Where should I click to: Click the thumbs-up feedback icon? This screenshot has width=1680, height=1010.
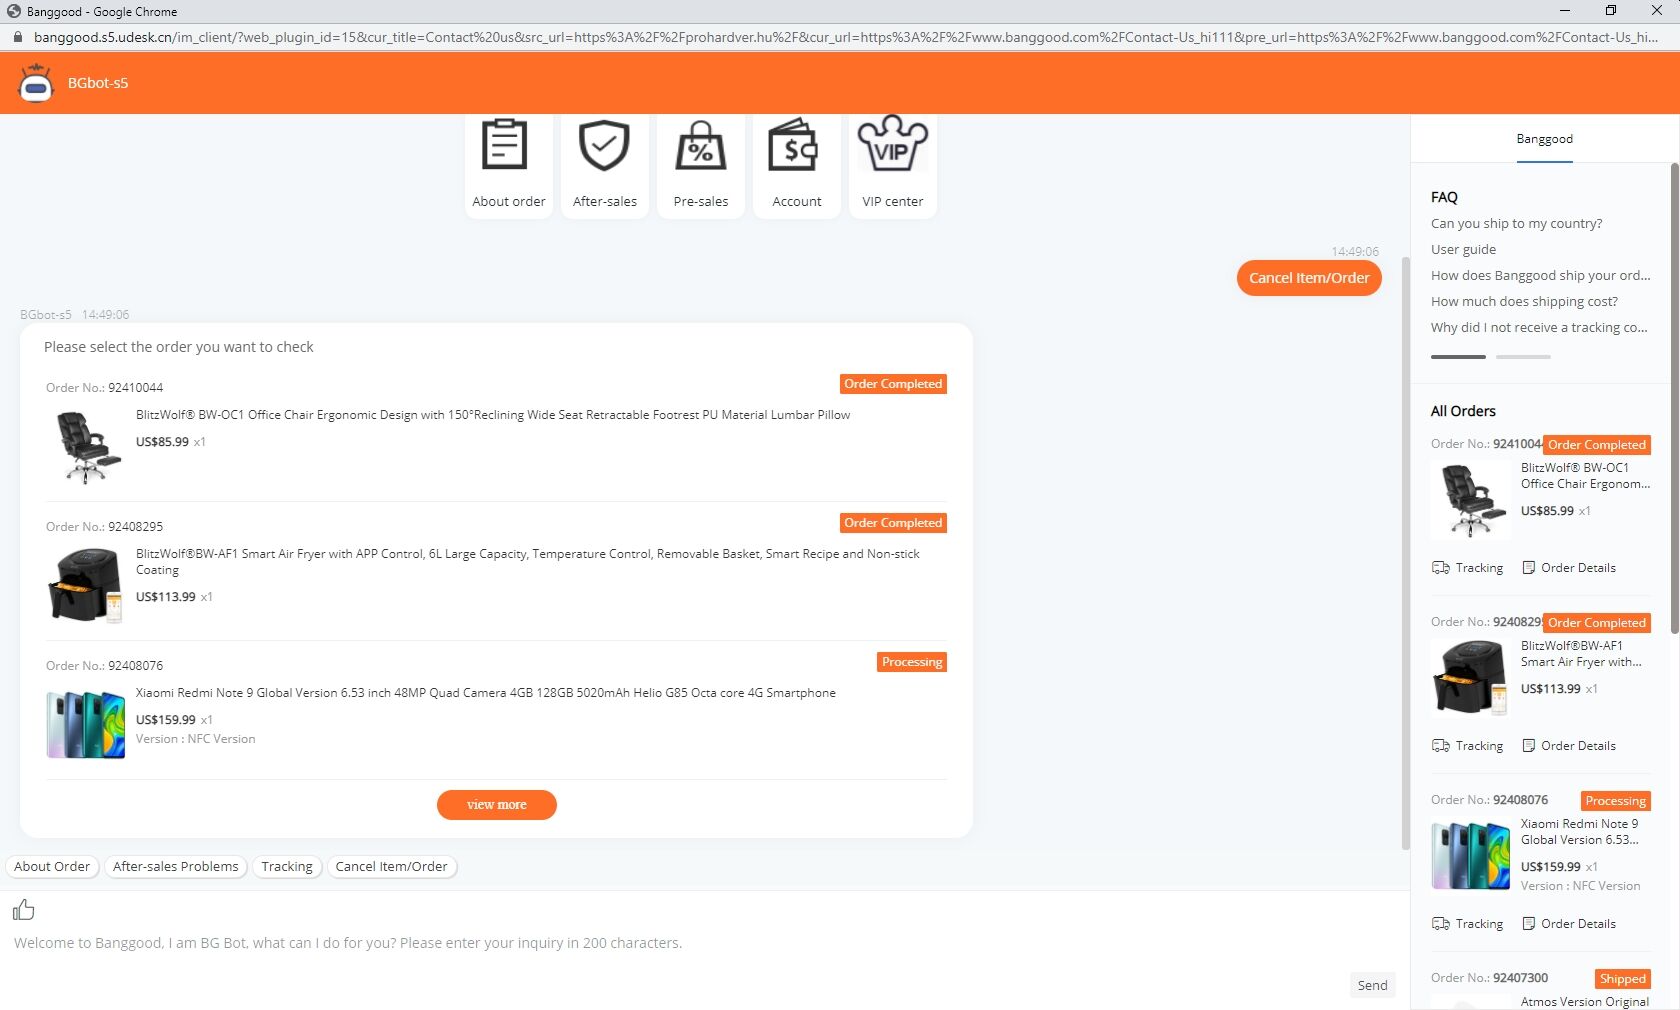[x=23, y=909]
